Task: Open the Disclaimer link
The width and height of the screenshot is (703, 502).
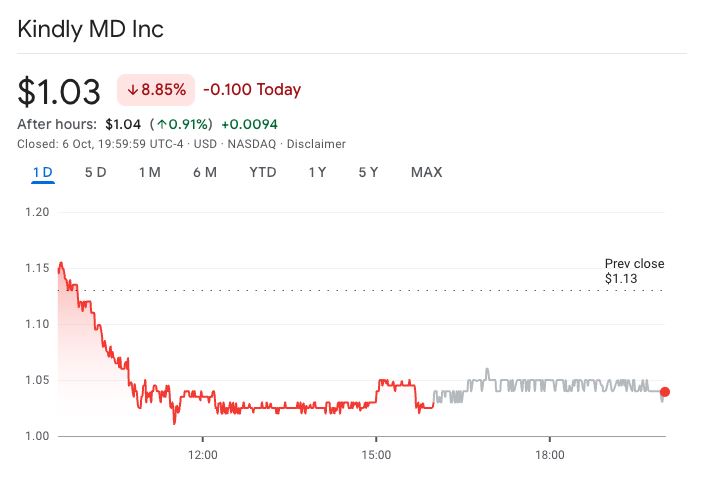Action: pos(318,144)
